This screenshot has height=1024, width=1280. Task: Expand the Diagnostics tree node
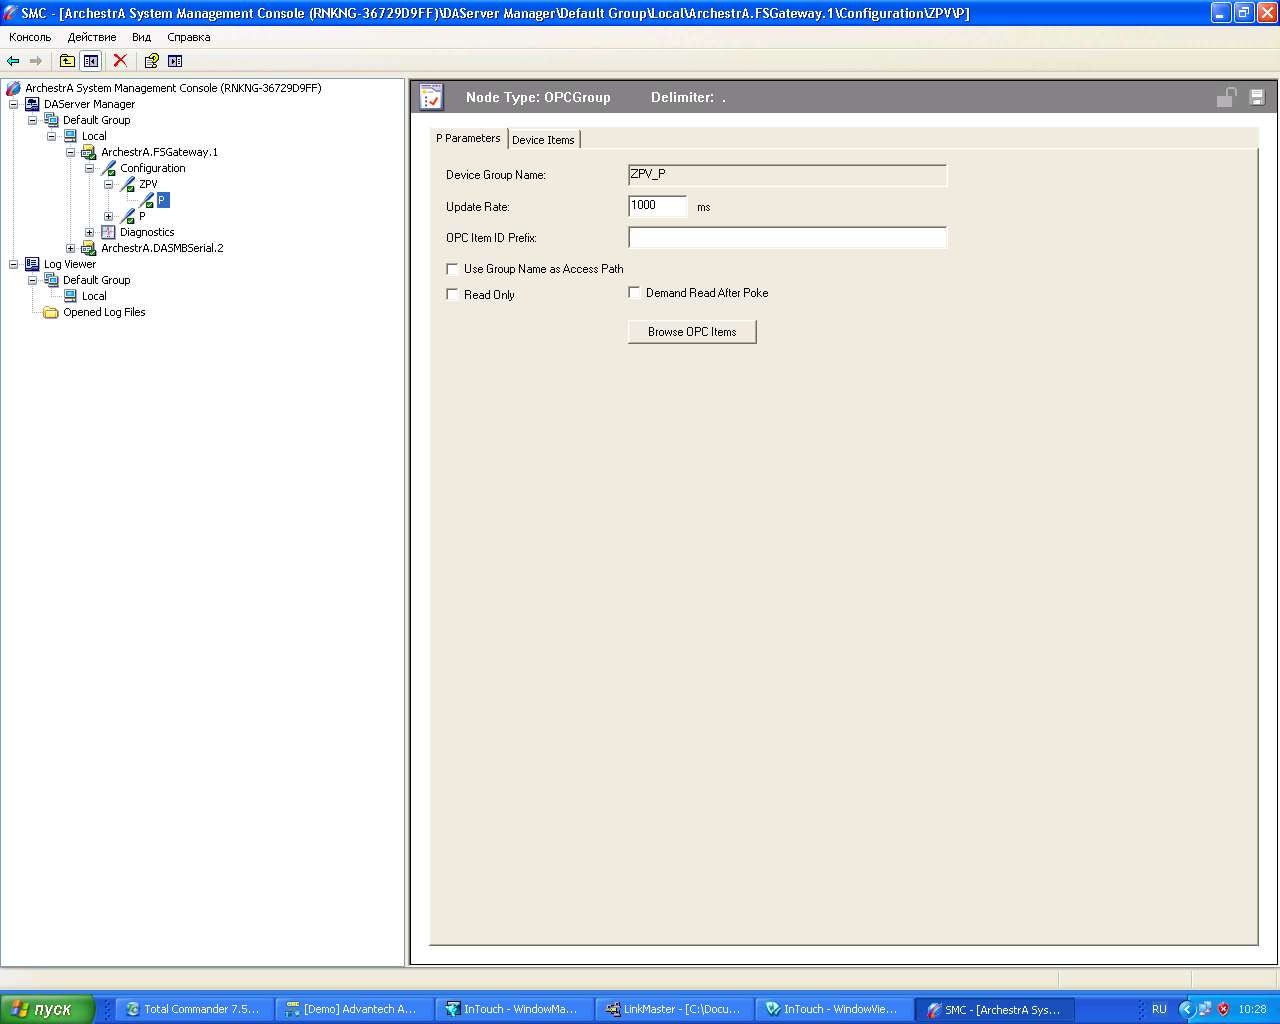pos(89,232)
